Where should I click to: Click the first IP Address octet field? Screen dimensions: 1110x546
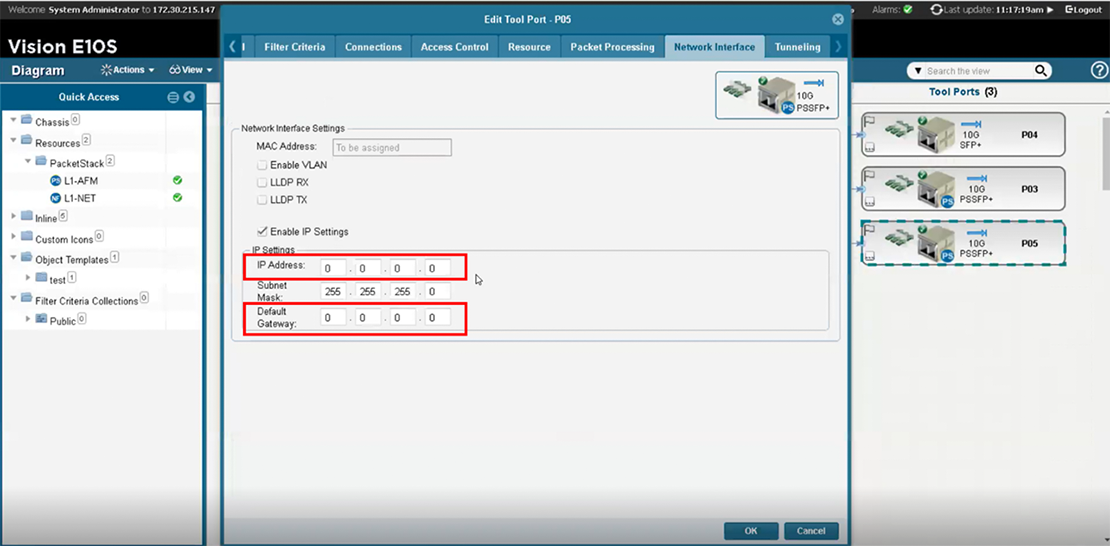point(333,268)
